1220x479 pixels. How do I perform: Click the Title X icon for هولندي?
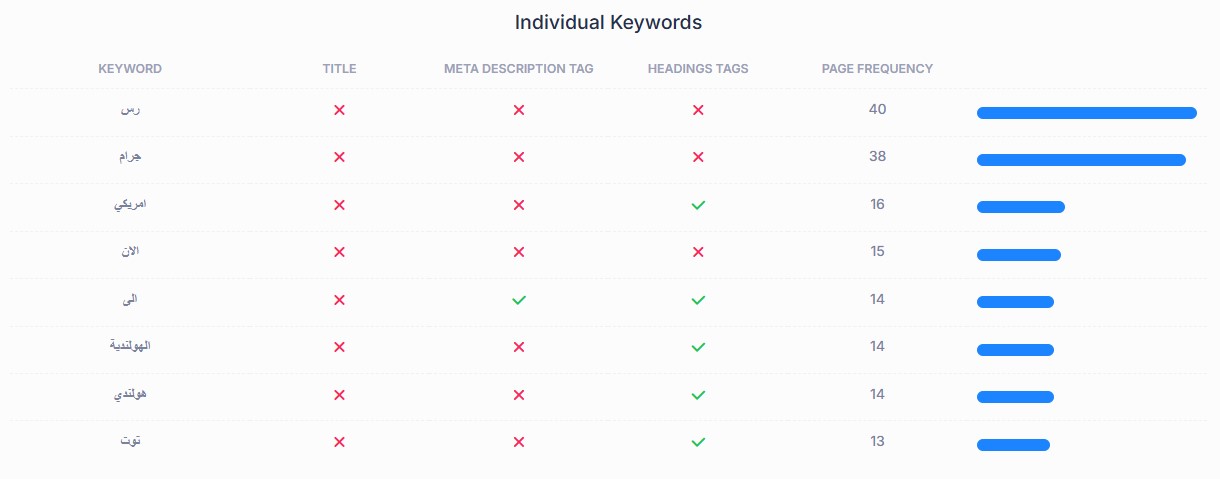[339, 395]
